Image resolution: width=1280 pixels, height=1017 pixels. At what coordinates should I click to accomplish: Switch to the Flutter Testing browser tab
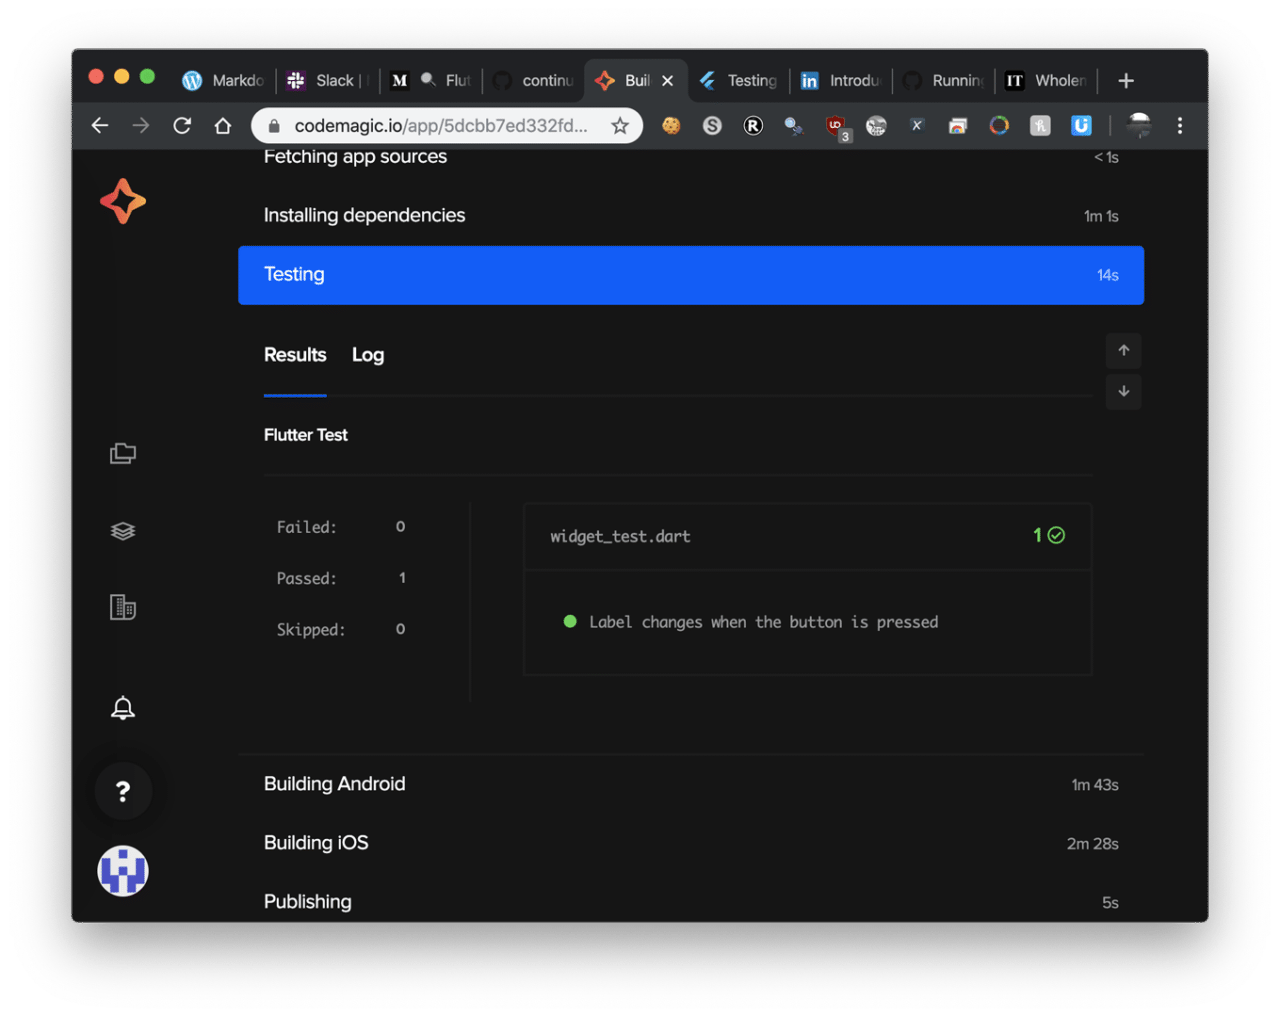(x=739, y=80)
